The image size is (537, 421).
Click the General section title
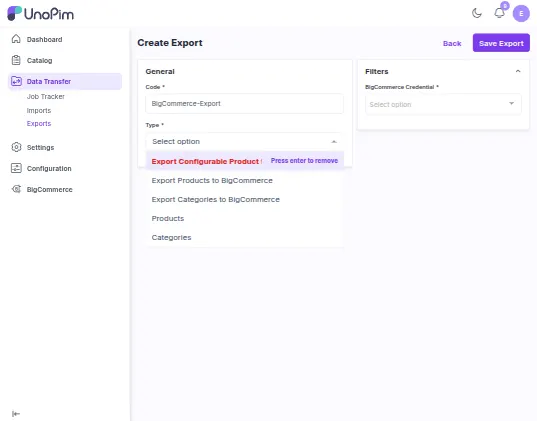pos(160,72)
